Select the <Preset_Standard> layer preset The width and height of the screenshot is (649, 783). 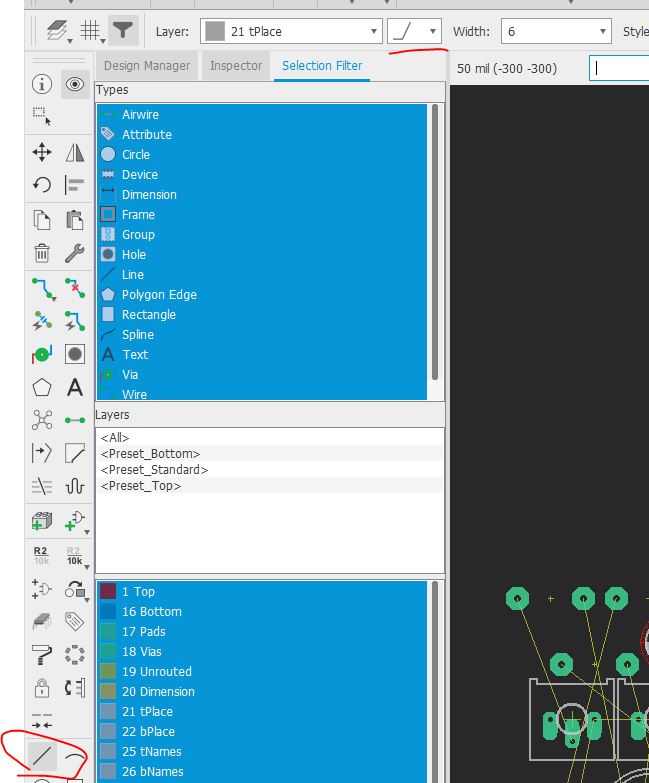pyautogui.click(x=270, y=469)
